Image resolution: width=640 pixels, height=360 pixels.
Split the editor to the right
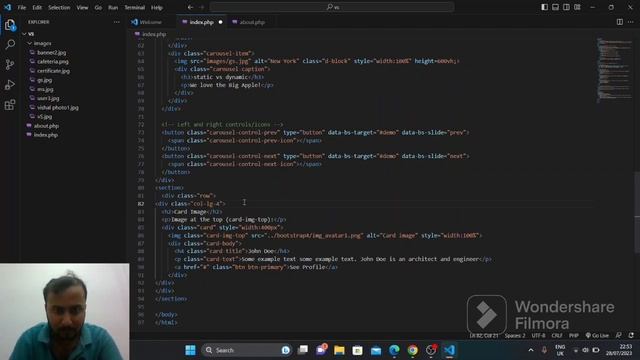click(x=620, y=22)
